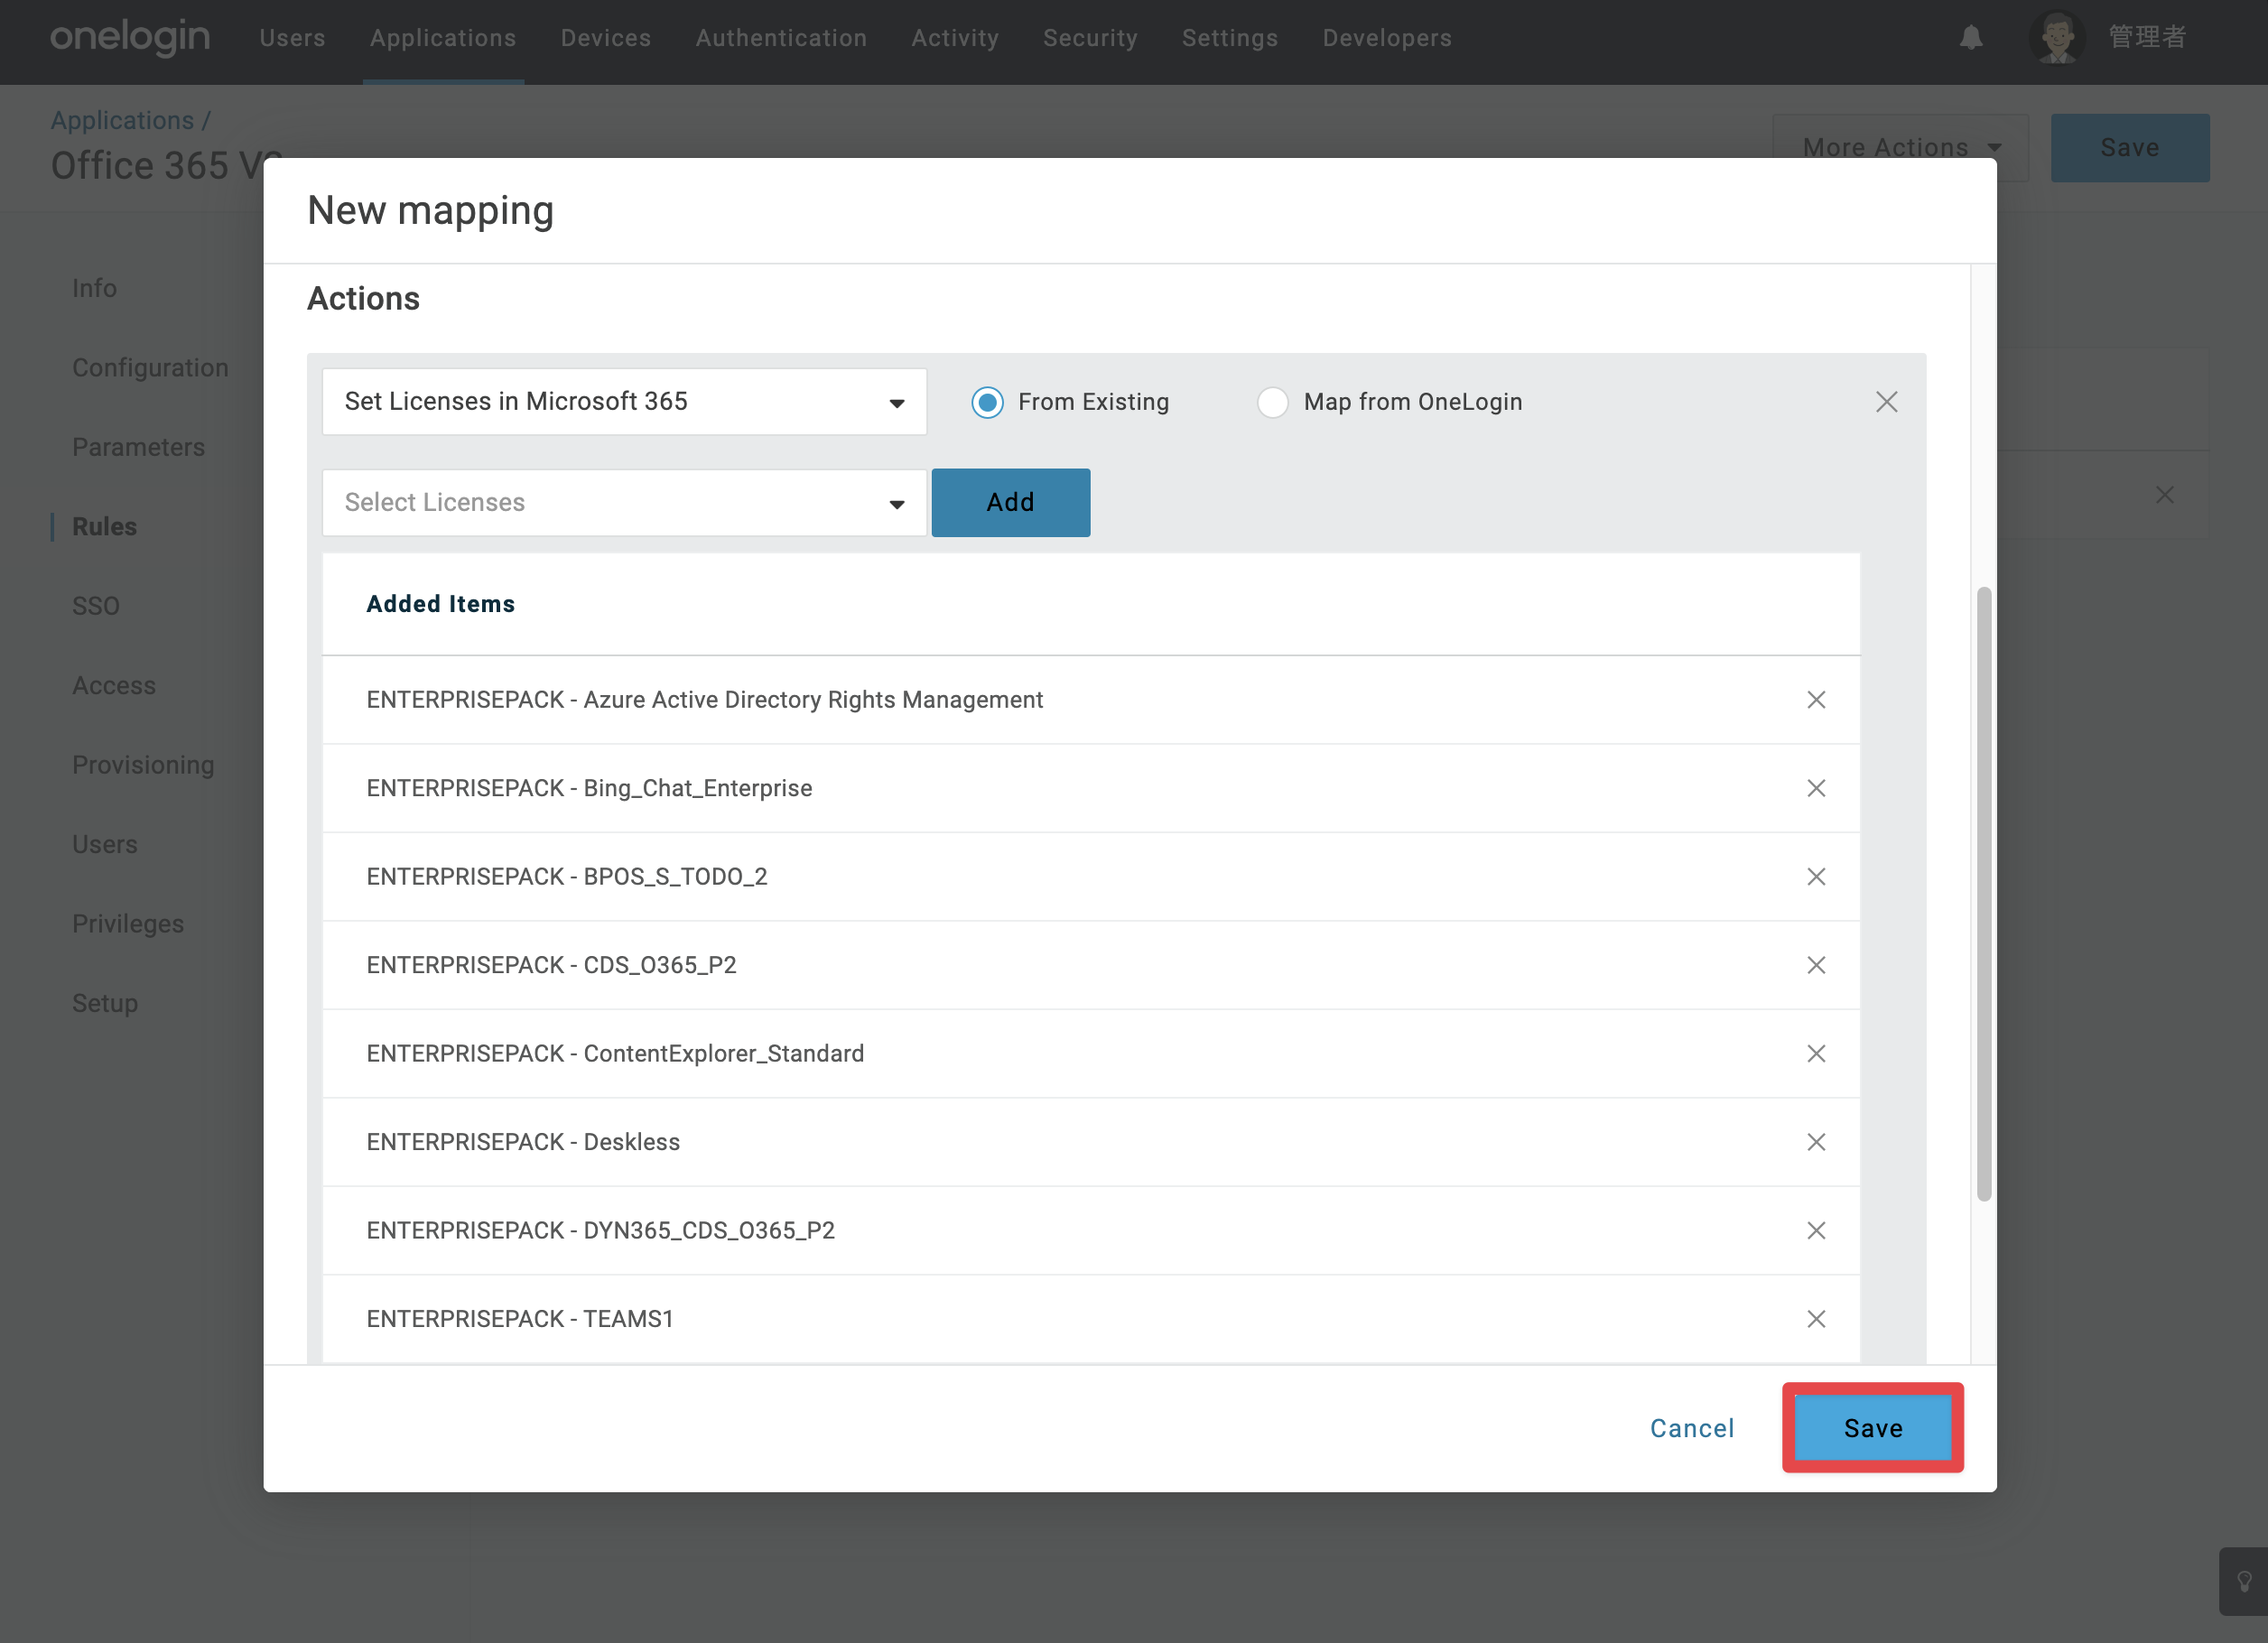Click the ENTERPRISEPACK - Bing_Chat_Enterprise text

click(x=589, y=788)
